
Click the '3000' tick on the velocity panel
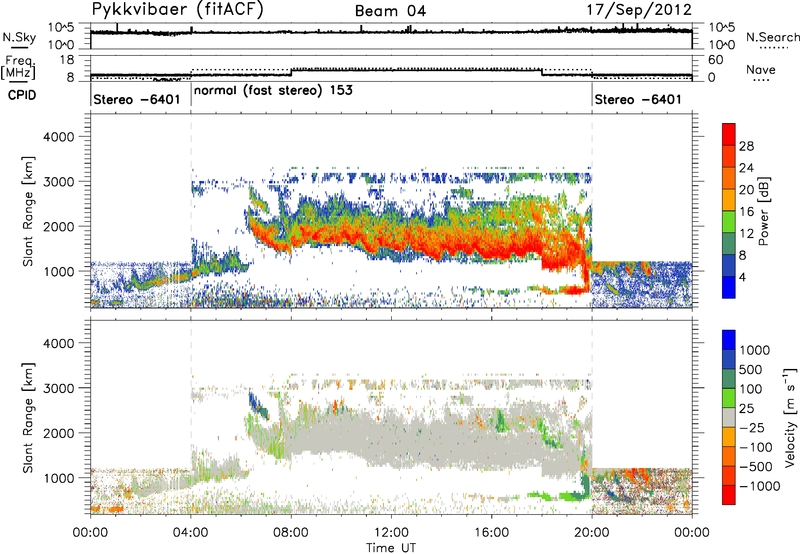pyautogui.click(x=59, y=388)
